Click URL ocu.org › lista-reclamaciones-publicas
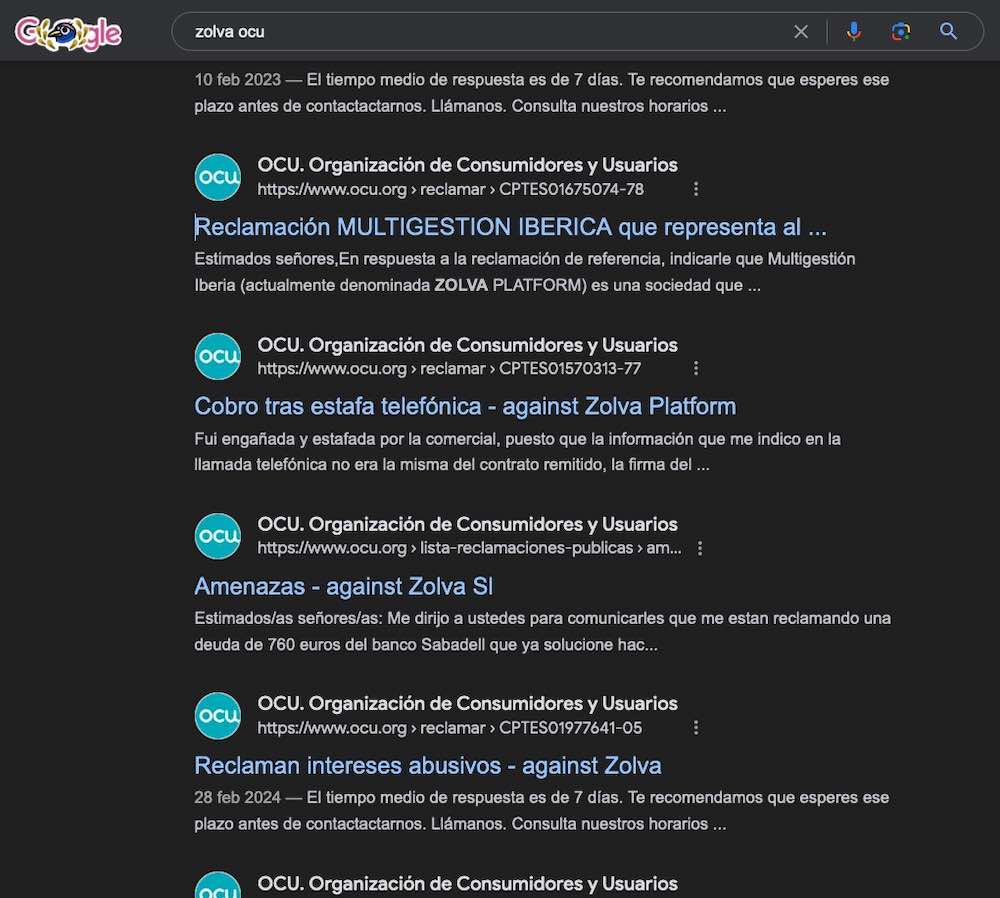The height and width of the screenshot is (898, 1000). pyautogui.click(x=469, y=548)
